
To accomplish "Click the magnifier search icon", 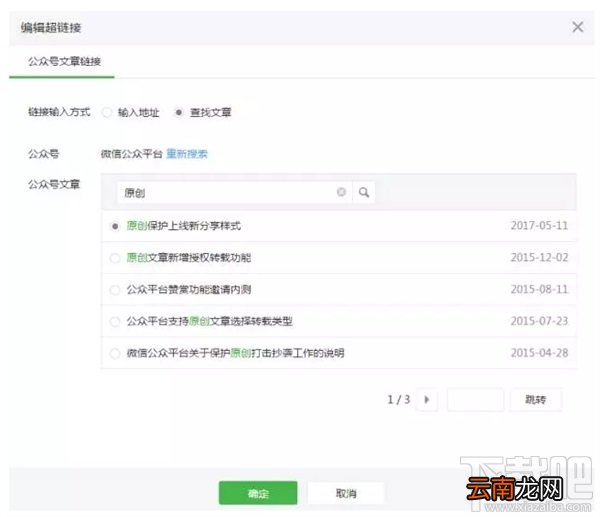I will 364,192.
